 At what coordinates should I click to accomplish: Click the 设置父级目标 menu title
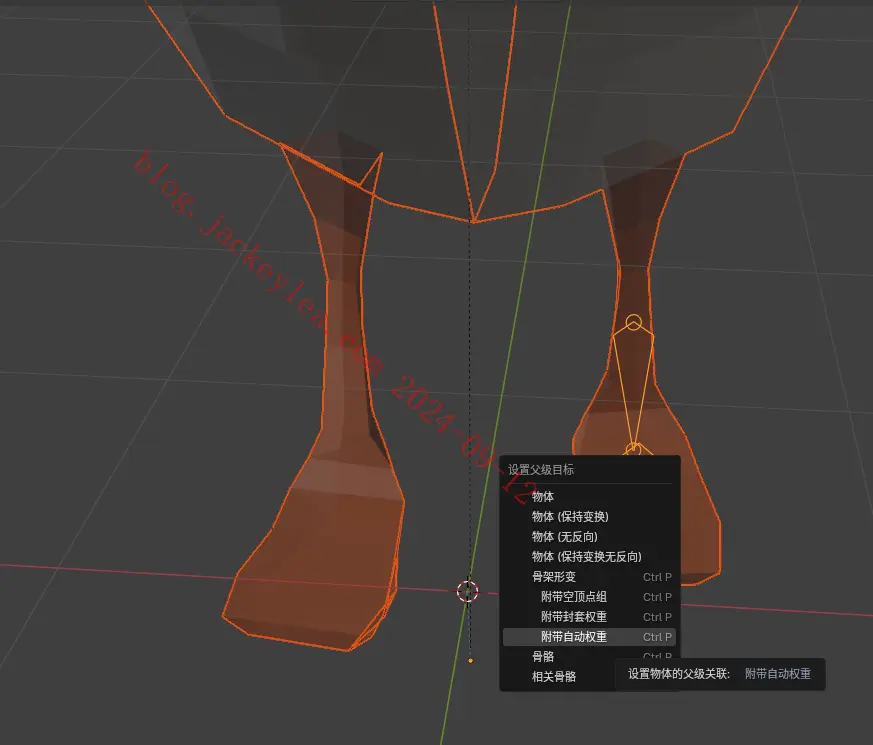point(541,469)
